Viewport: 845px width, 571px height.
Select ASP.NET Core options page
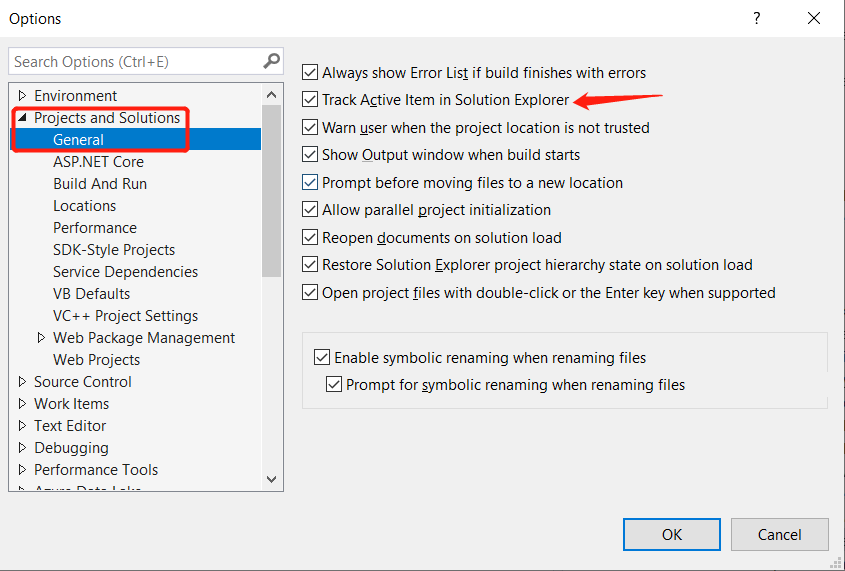pyautogui.click(x=98, y=162)
